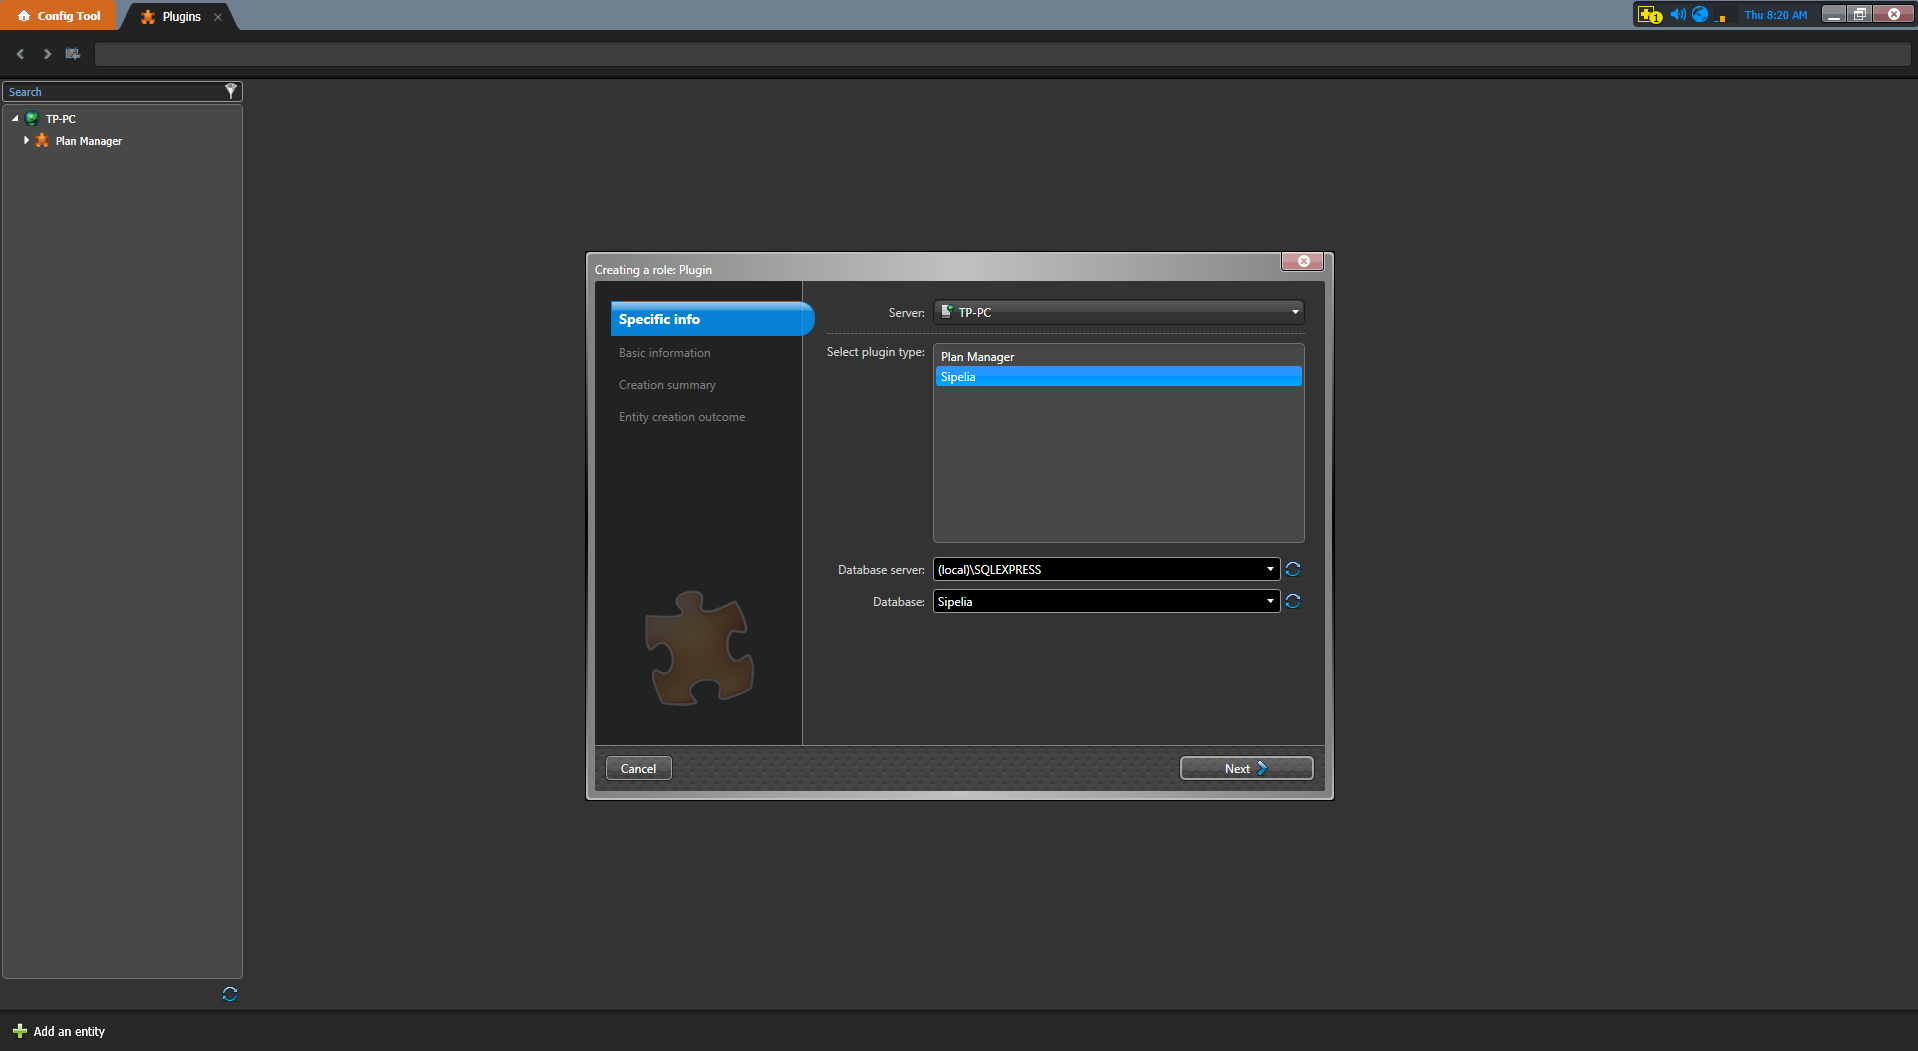The image size is (1918, 1051).
Task: Expand the Plan Manager tree node
Action: [x=26, y=141]
